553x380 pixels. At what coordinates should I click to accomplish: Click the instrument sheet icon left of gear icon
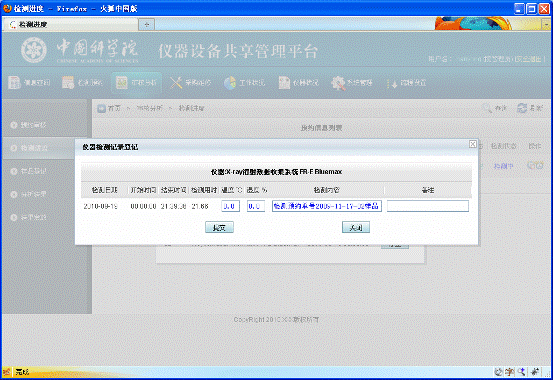coord(284,83)
